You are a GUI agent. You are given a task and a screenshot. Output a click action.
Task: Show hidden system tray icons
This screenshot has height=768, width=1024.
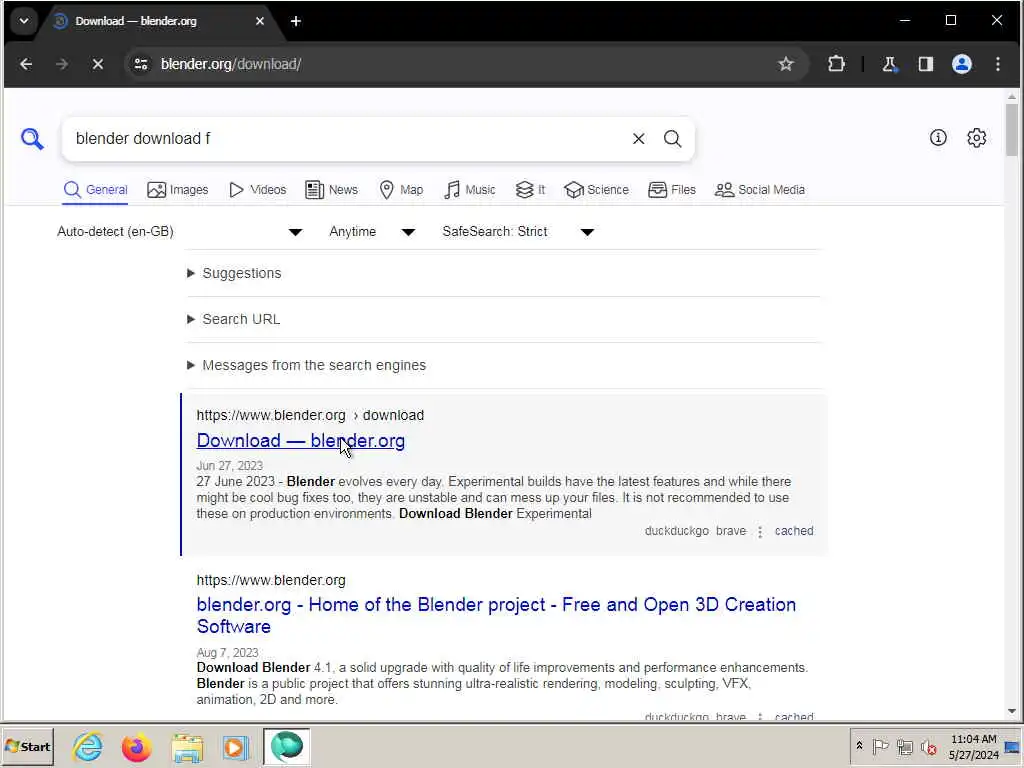click(x=859, y=746)
